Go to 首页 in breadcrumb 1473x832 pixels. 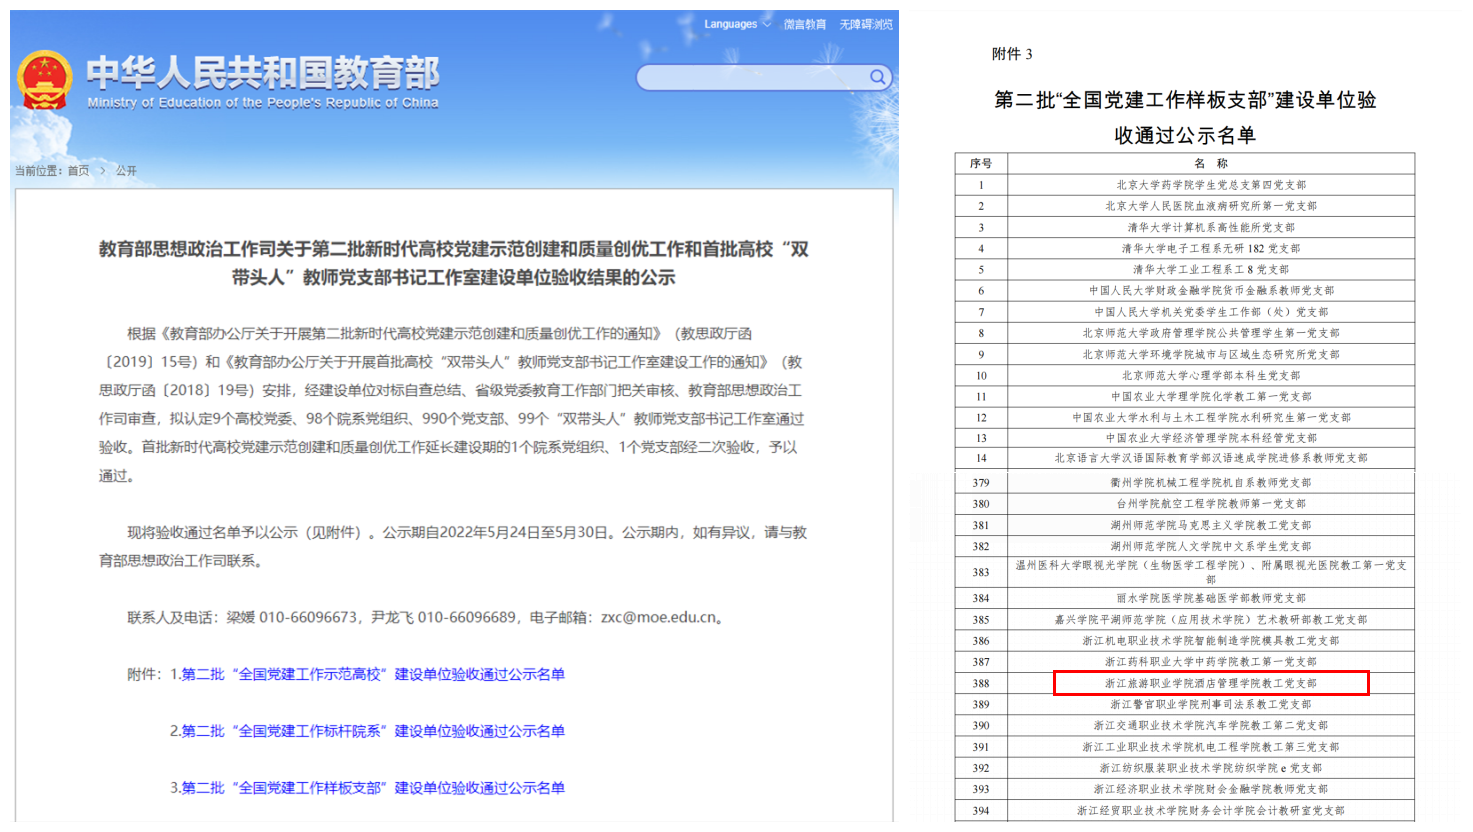pyautogui.click(x=79, y=171)
